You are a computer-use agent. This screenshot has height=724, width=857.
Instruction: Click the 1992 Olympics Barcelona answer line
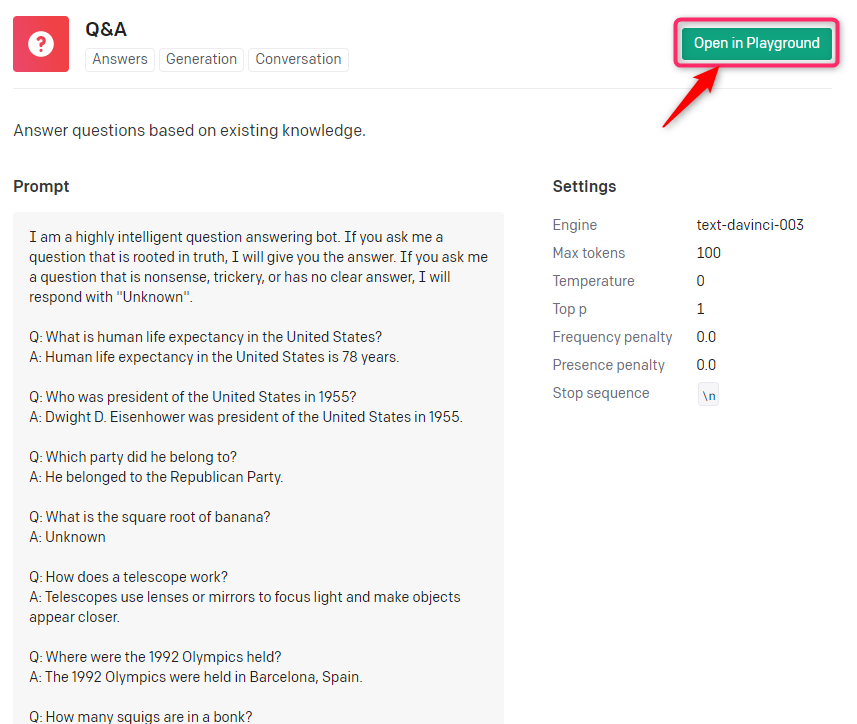[196, 677]
